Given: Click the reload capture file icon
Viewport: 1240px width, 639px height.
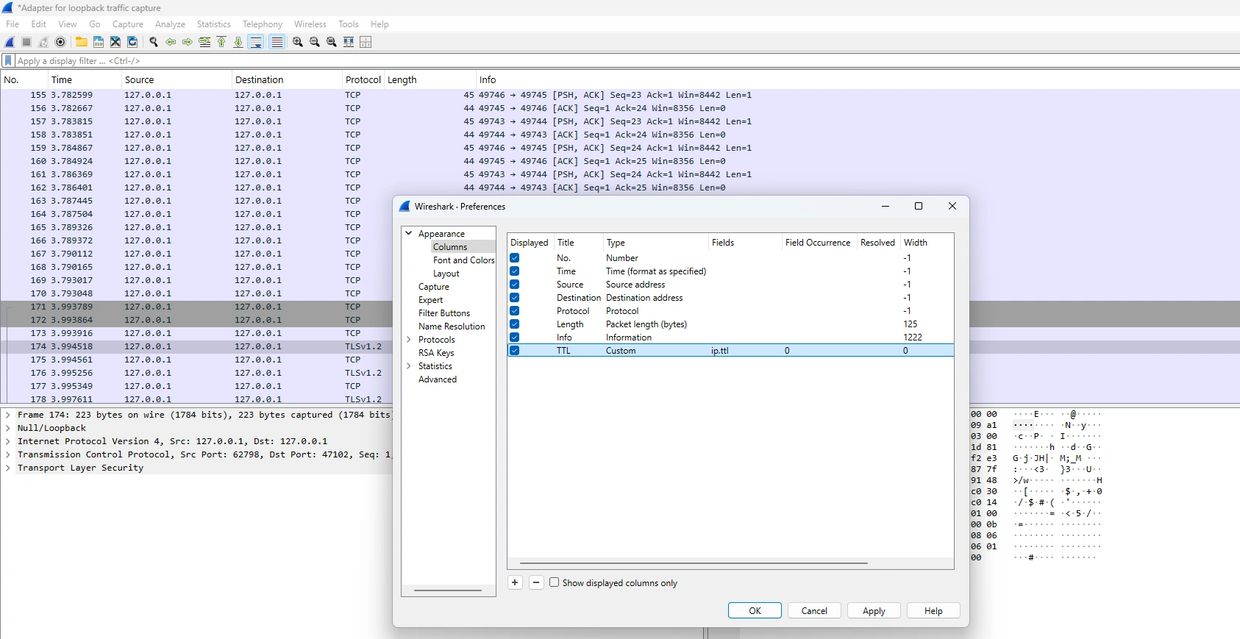Looking at the screenshot, I should (x=132, y=42).
